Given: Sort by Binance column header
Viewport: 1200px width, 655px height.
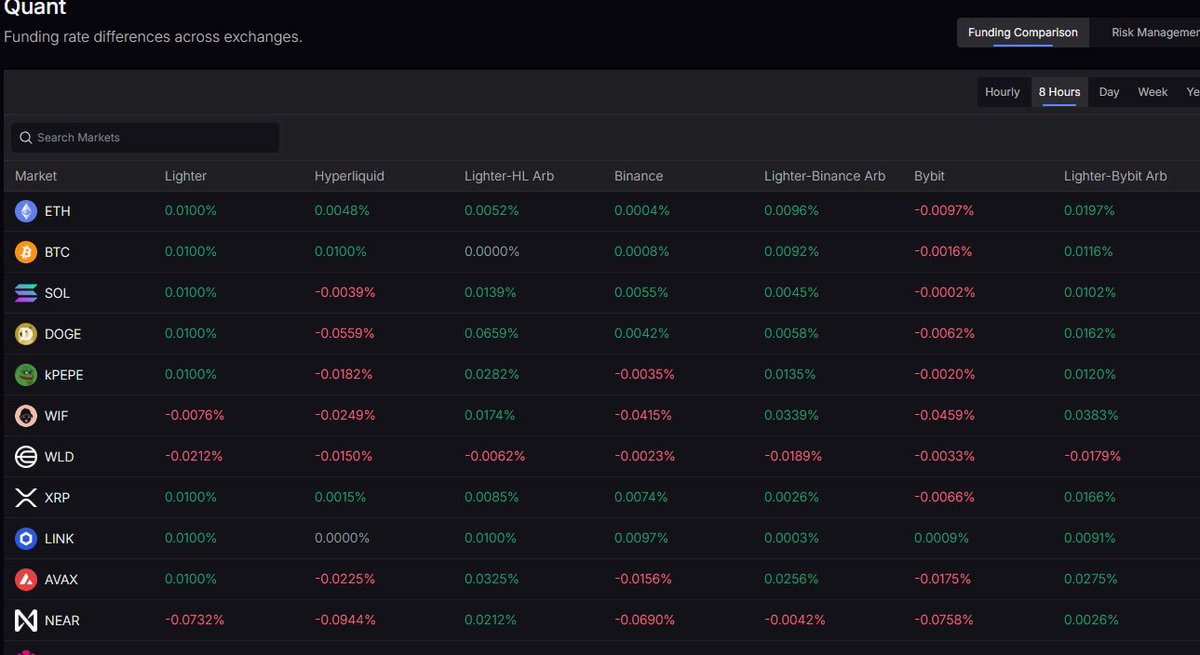Looking at the screenshot, I should tap(639, 176).
